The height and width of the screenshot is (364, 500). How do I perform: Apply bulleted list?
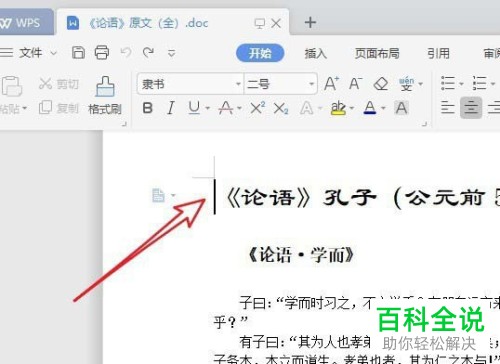(x=448, y=83)
